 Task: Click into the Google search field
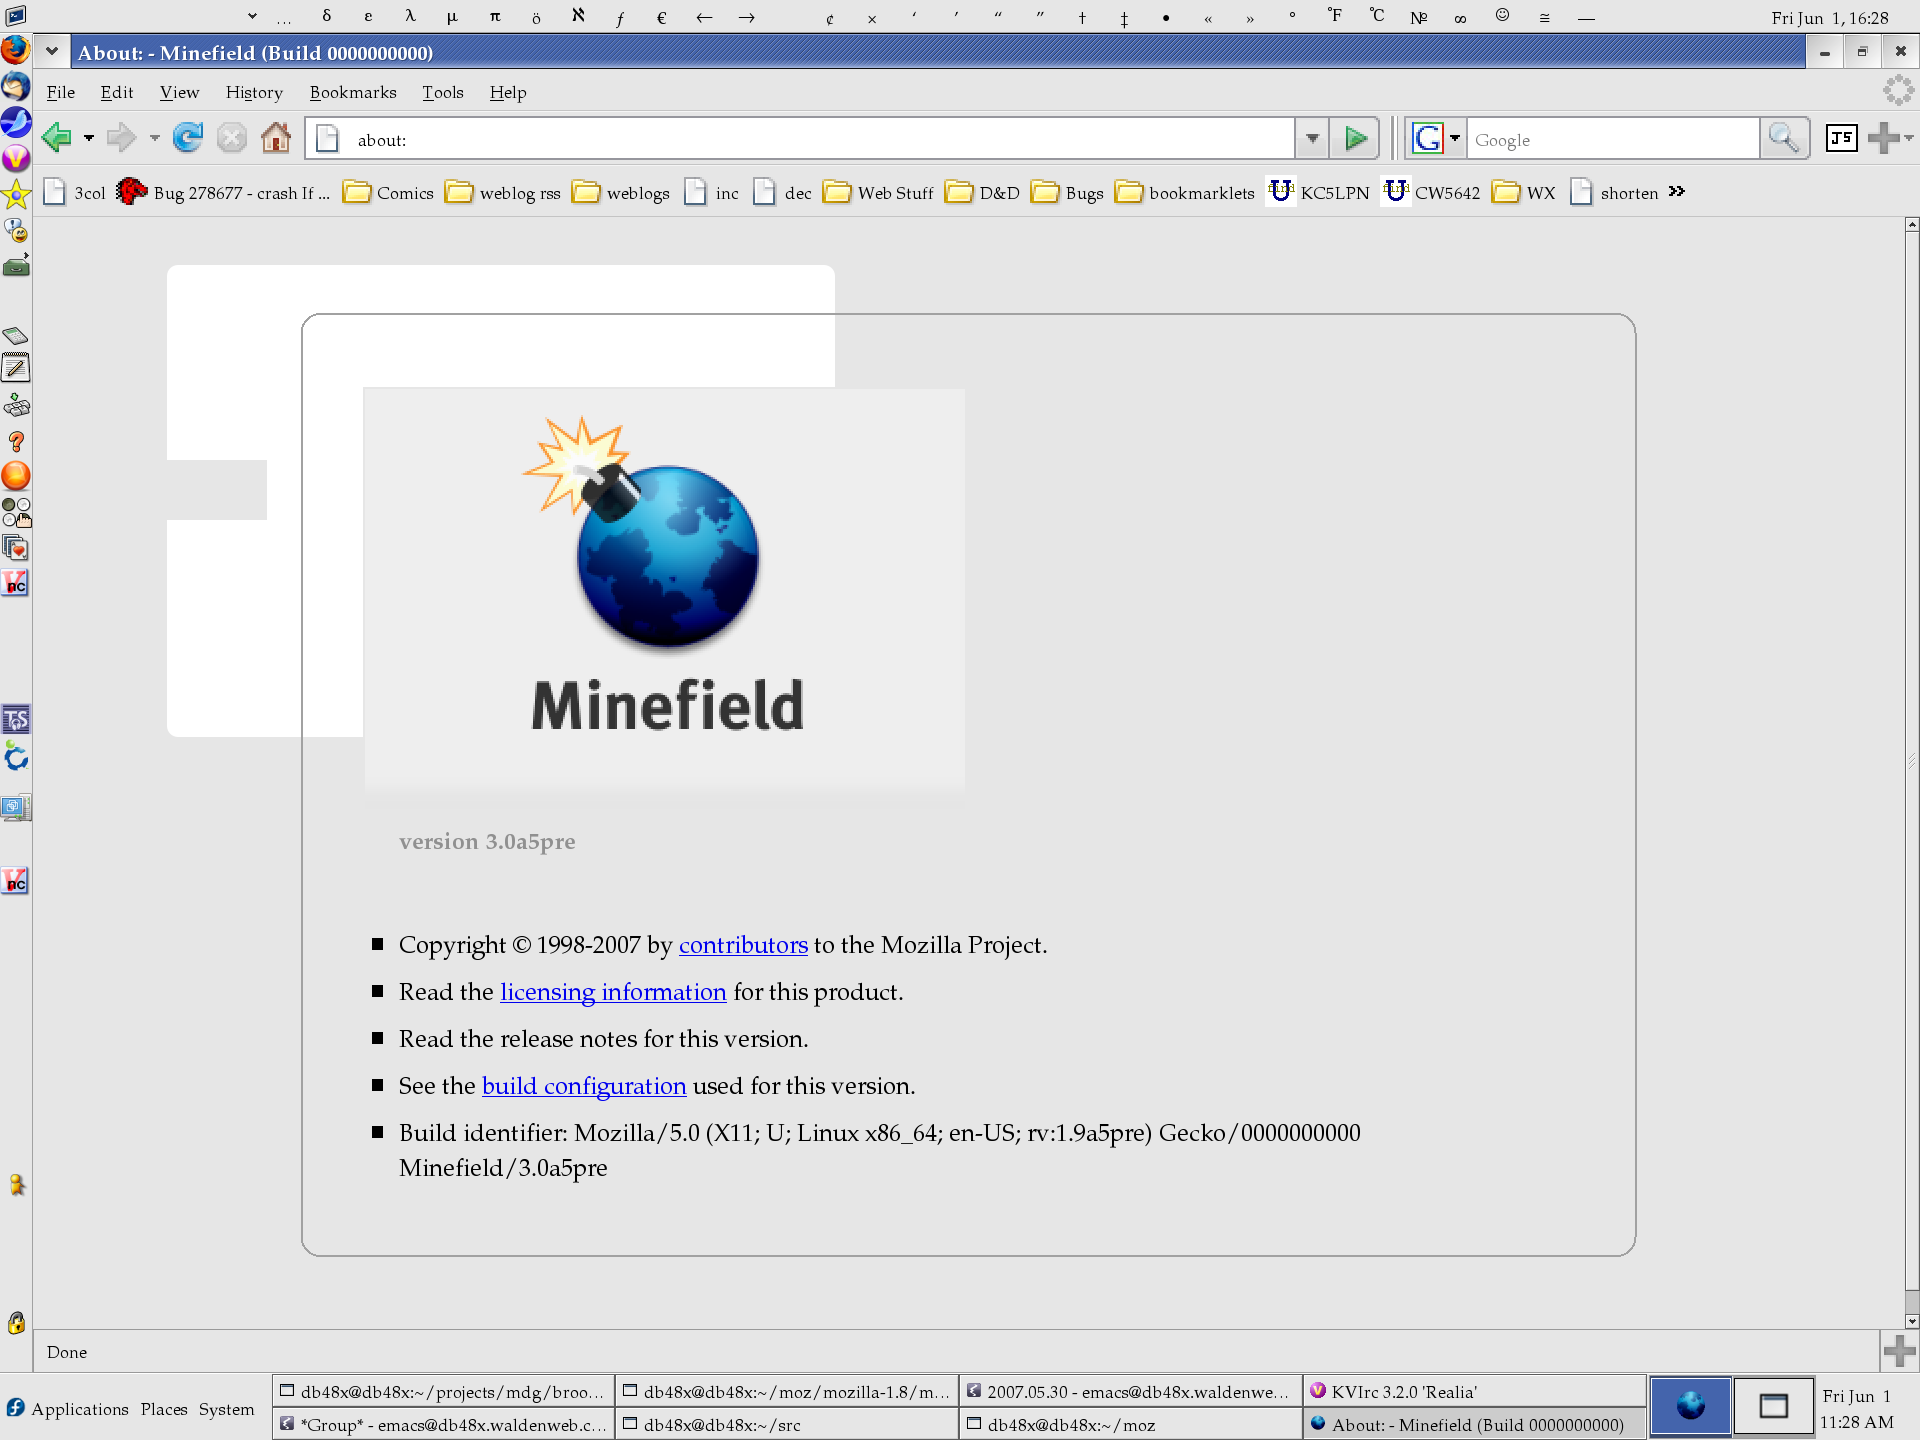click(x=1613, y=139)
